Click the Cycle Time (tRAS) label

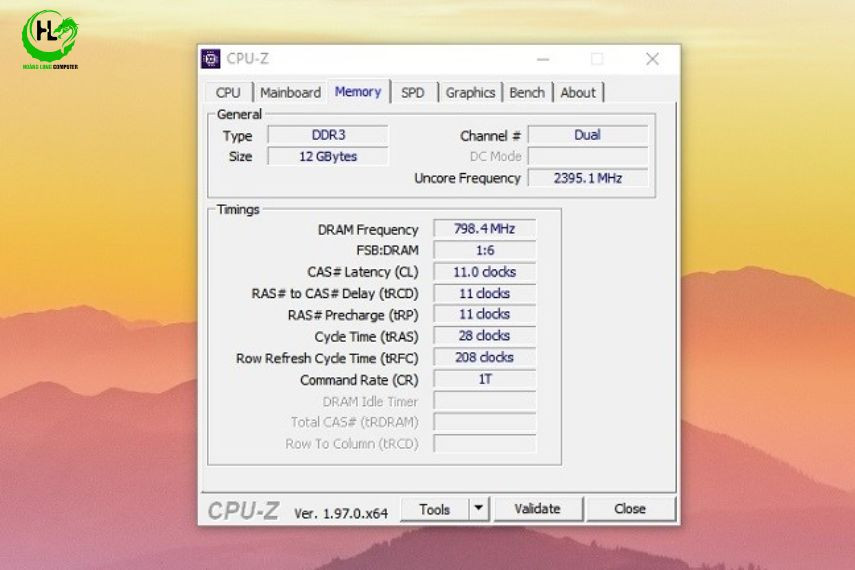366,337
